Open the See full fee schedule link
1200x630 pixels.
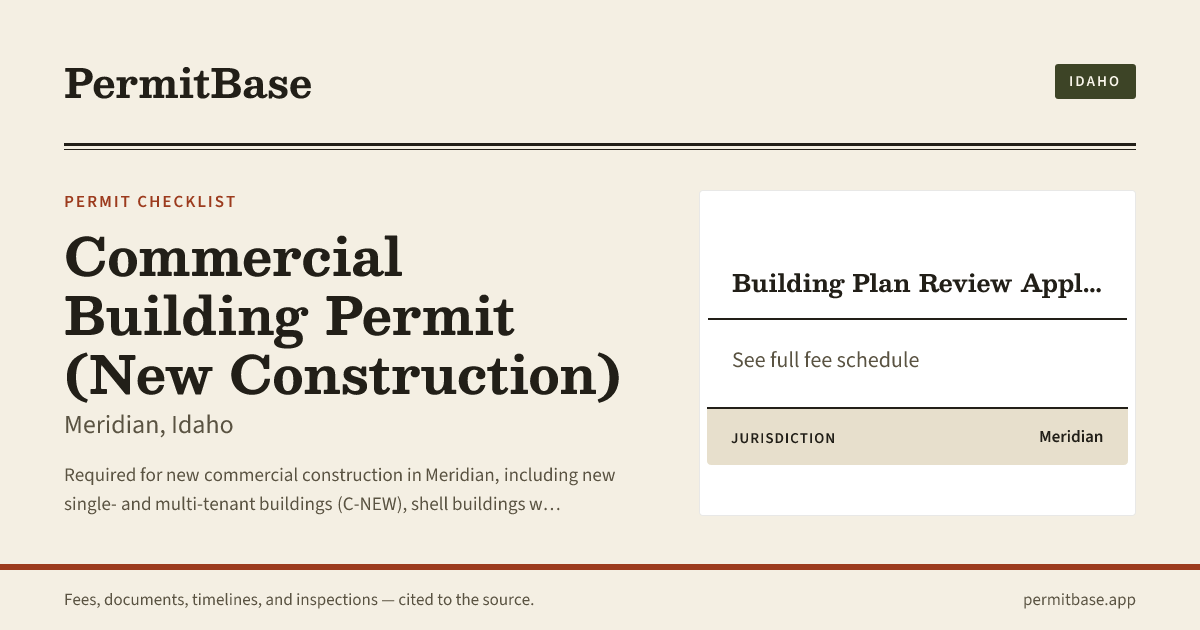825,360
